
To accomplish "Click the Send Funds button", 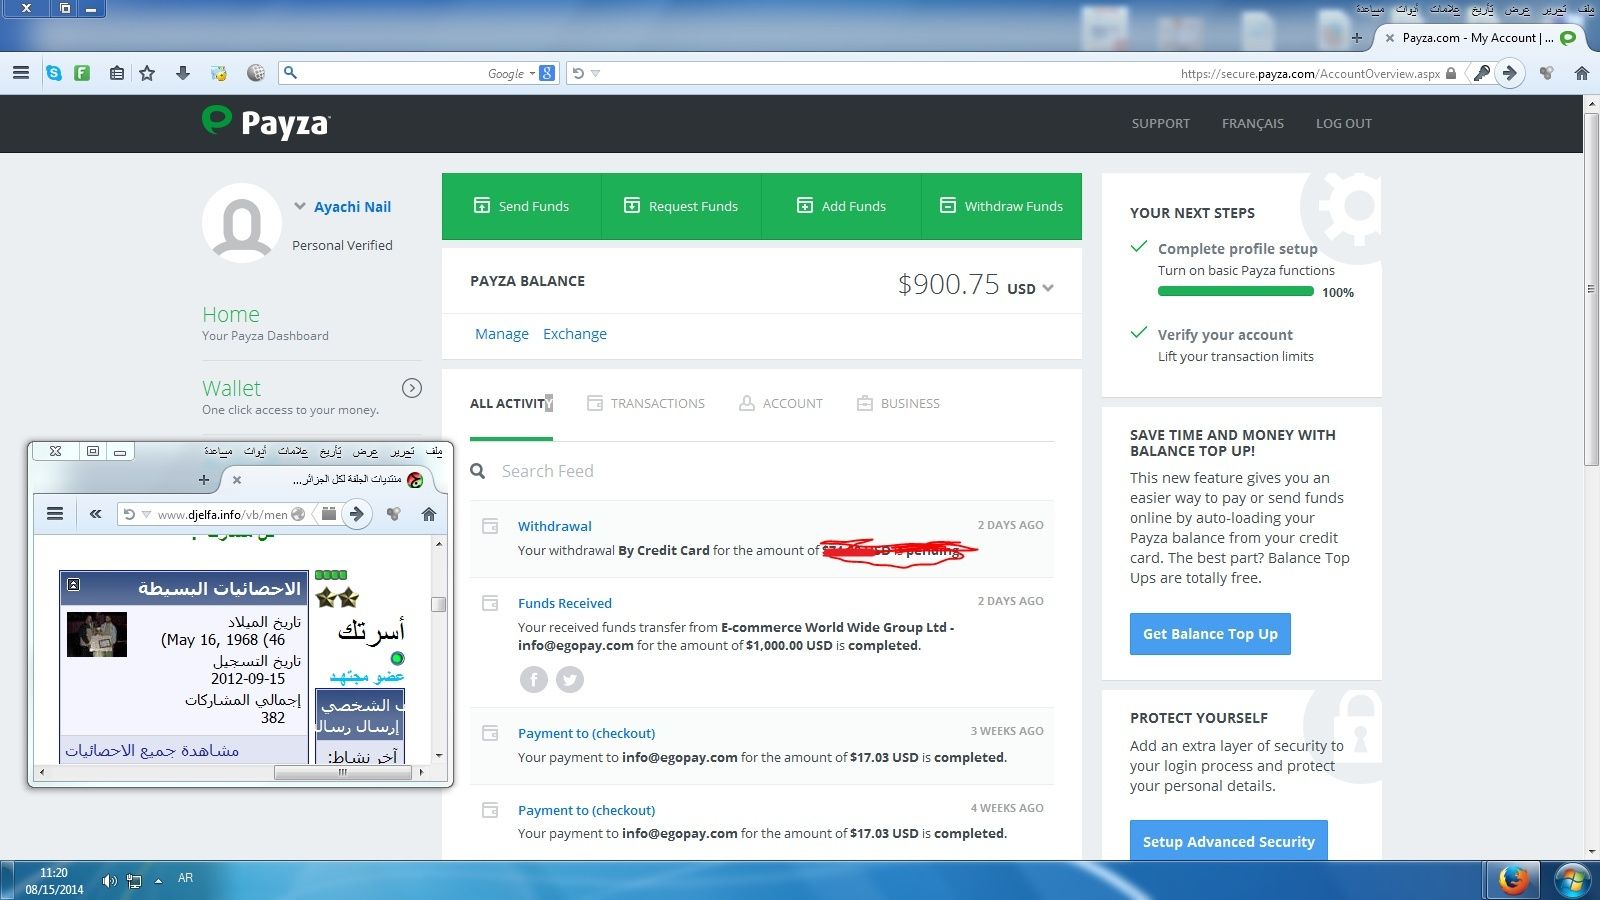I will pyautogui.click(x=521, y=206).
